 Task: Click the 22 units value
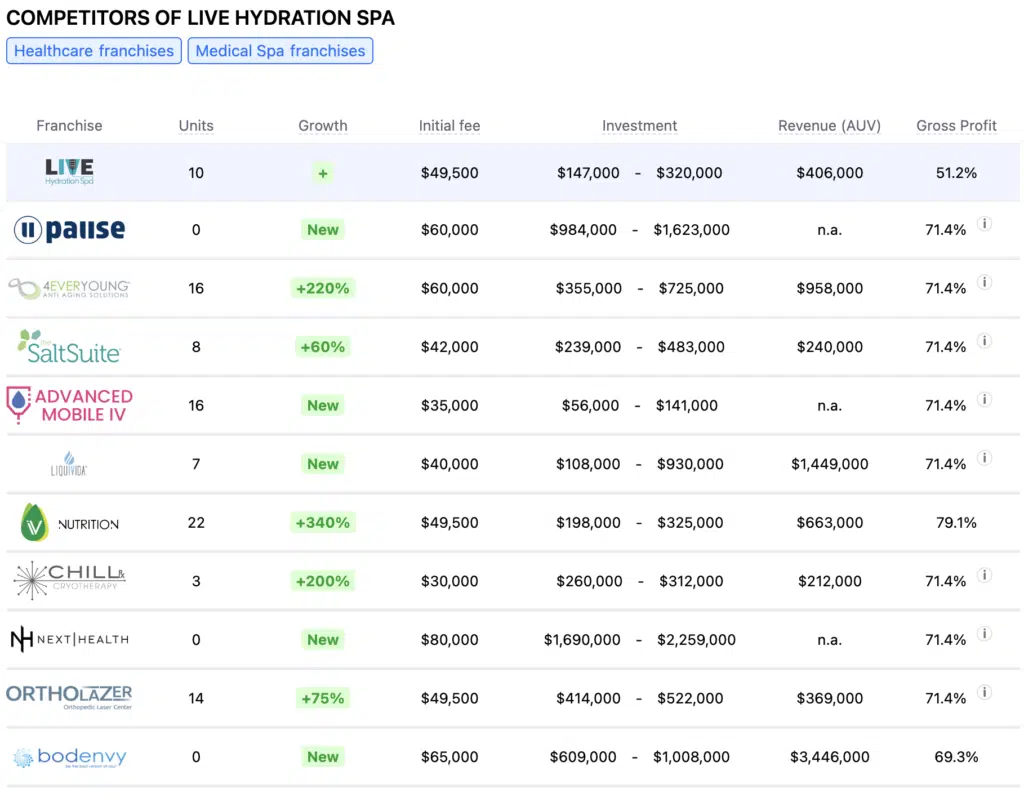196,522
